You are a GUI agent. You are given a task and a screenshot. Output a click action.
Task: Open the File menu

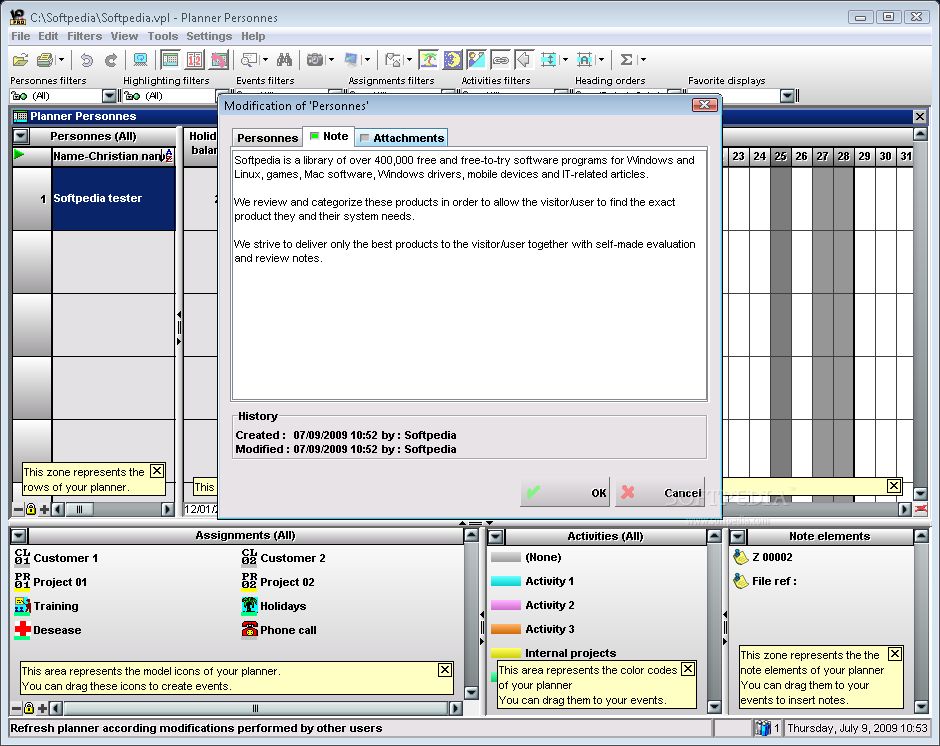pyautogui.click(x=20, y=36)
